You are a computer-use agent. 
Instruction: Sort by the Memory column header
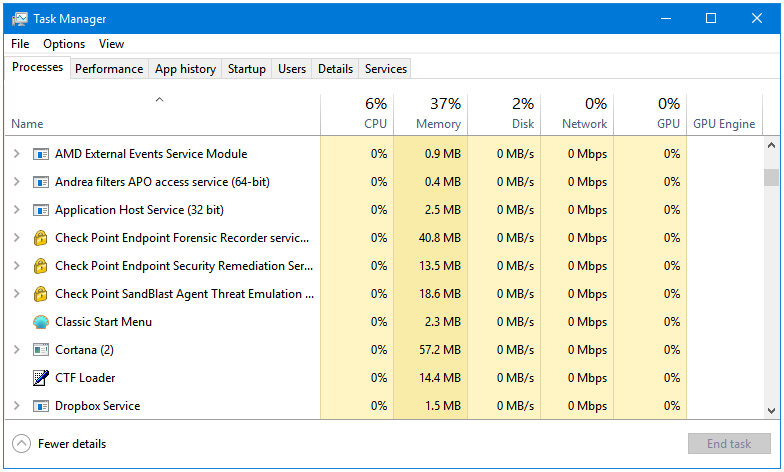coord(430,114)
